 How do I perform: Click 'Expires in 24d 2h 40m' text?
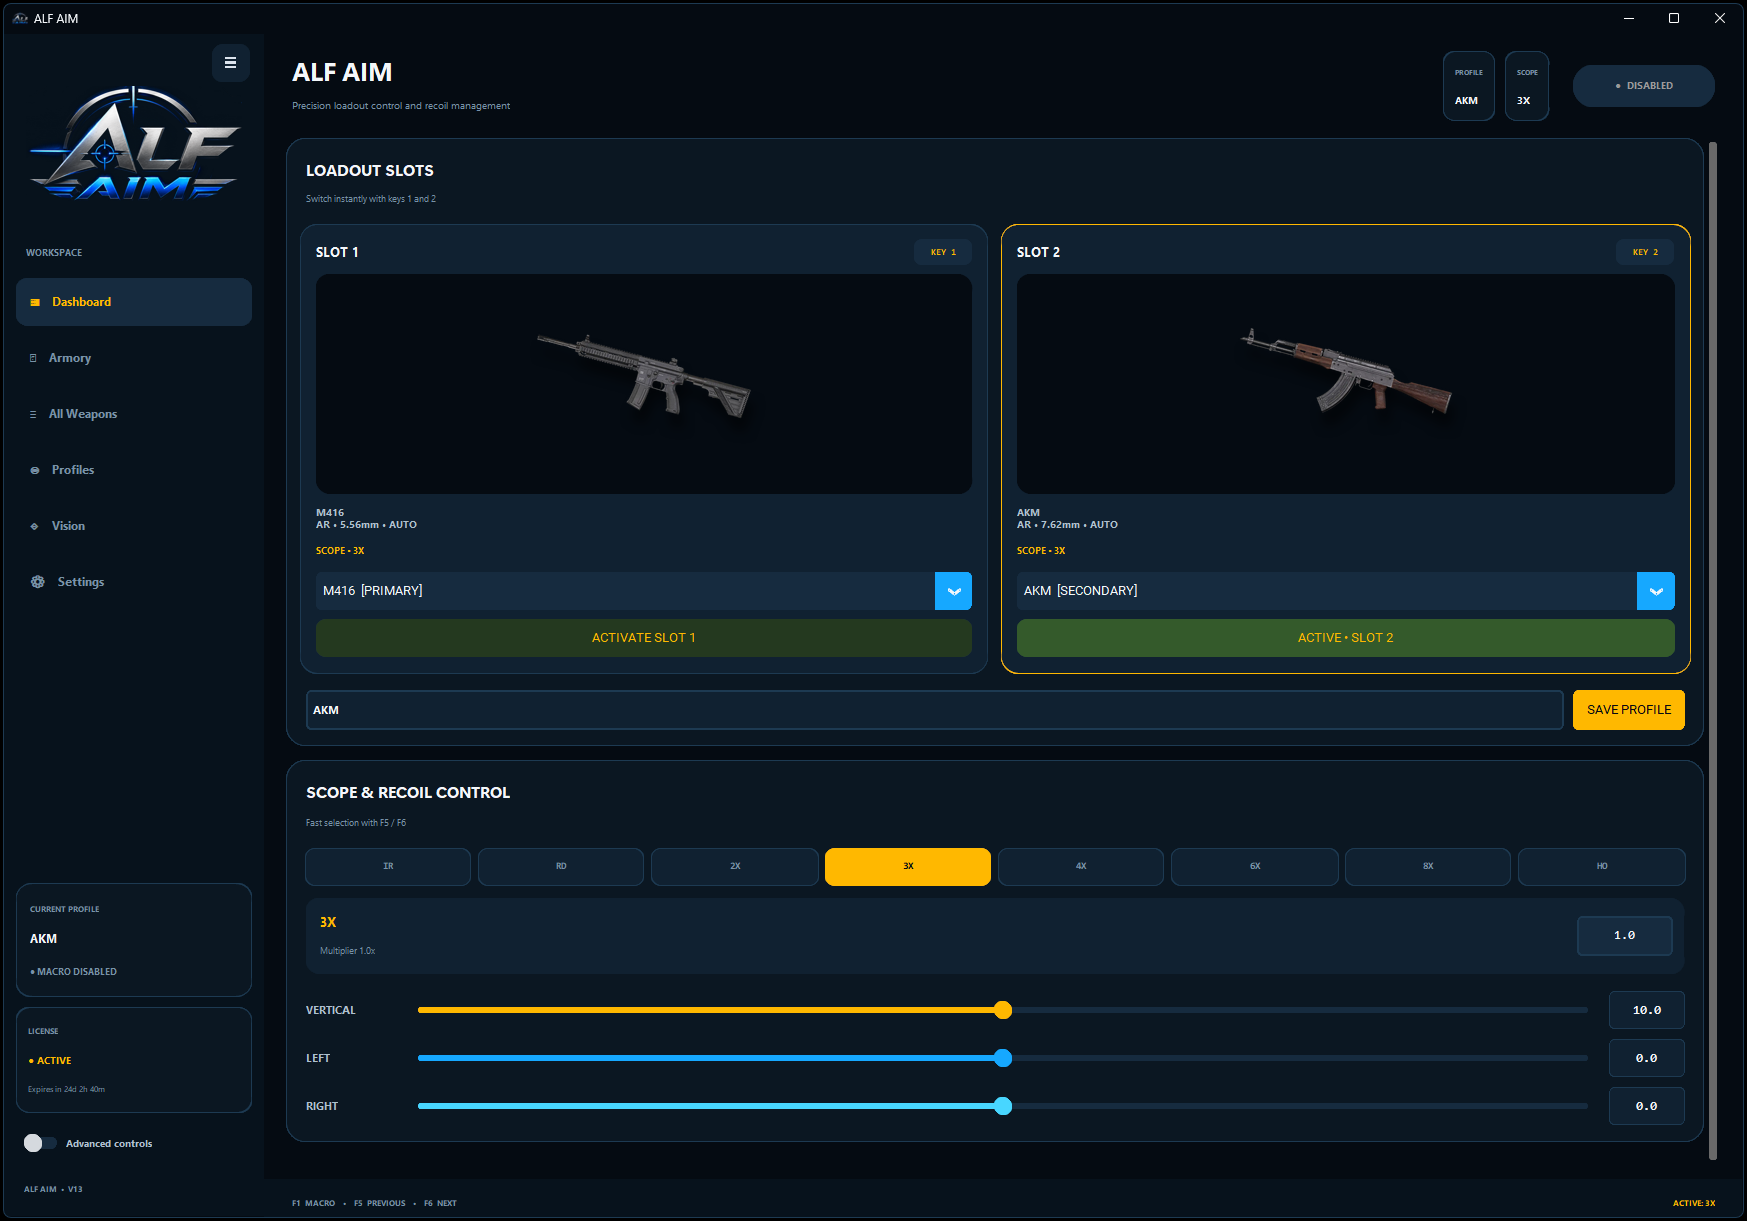point(66,1090)
